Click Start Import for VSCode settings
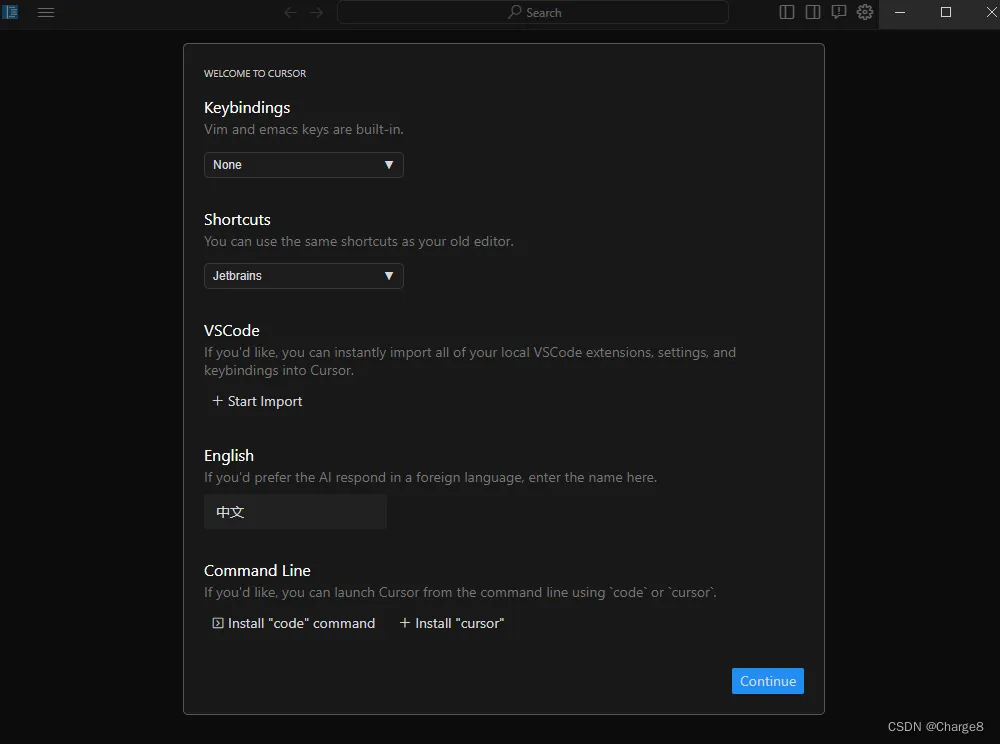The height and width of the screenshot is (744, 1000). pyautogui.click(x=264, y=401)
